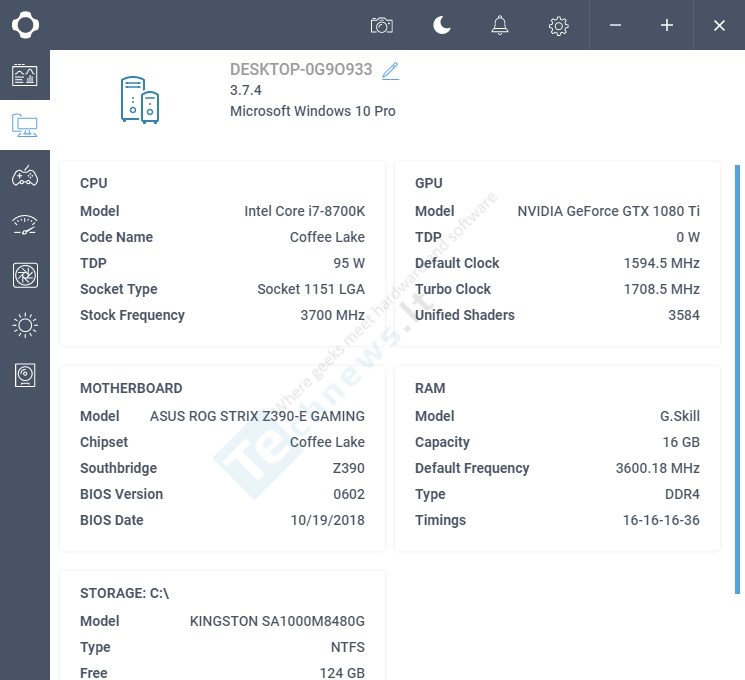This screenshot has height=680, width=745.
Task: Click the ASUS ROG STRIX Z390-E GAMING value
Action: (258, 416)
